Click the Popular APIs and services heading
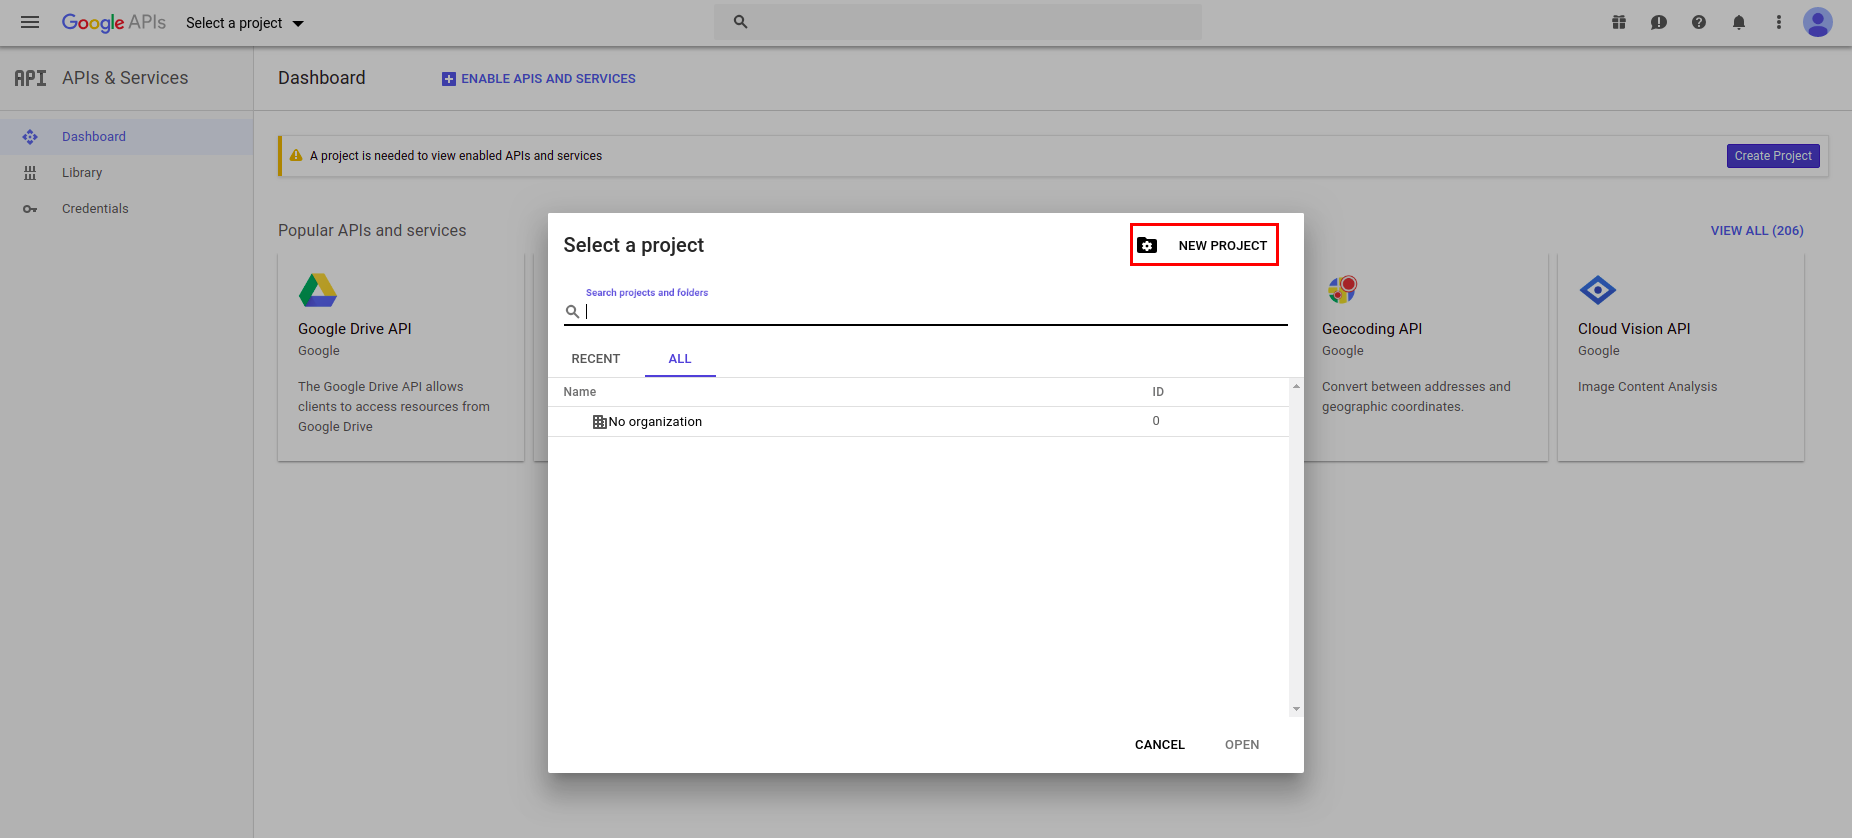Screen dimensions: 1852x838 click(x=372, y=231)
